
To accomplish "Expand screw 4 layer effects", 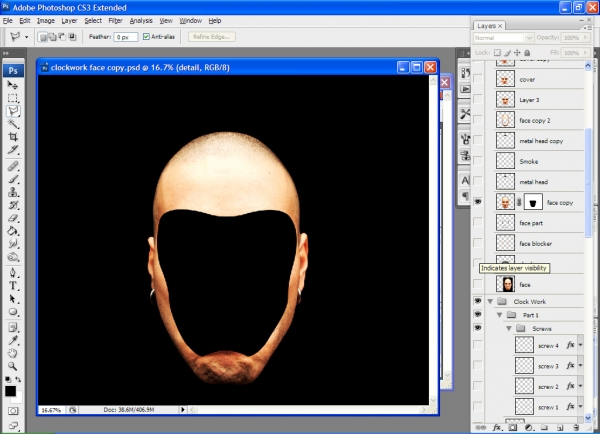I will click(580, 345).
